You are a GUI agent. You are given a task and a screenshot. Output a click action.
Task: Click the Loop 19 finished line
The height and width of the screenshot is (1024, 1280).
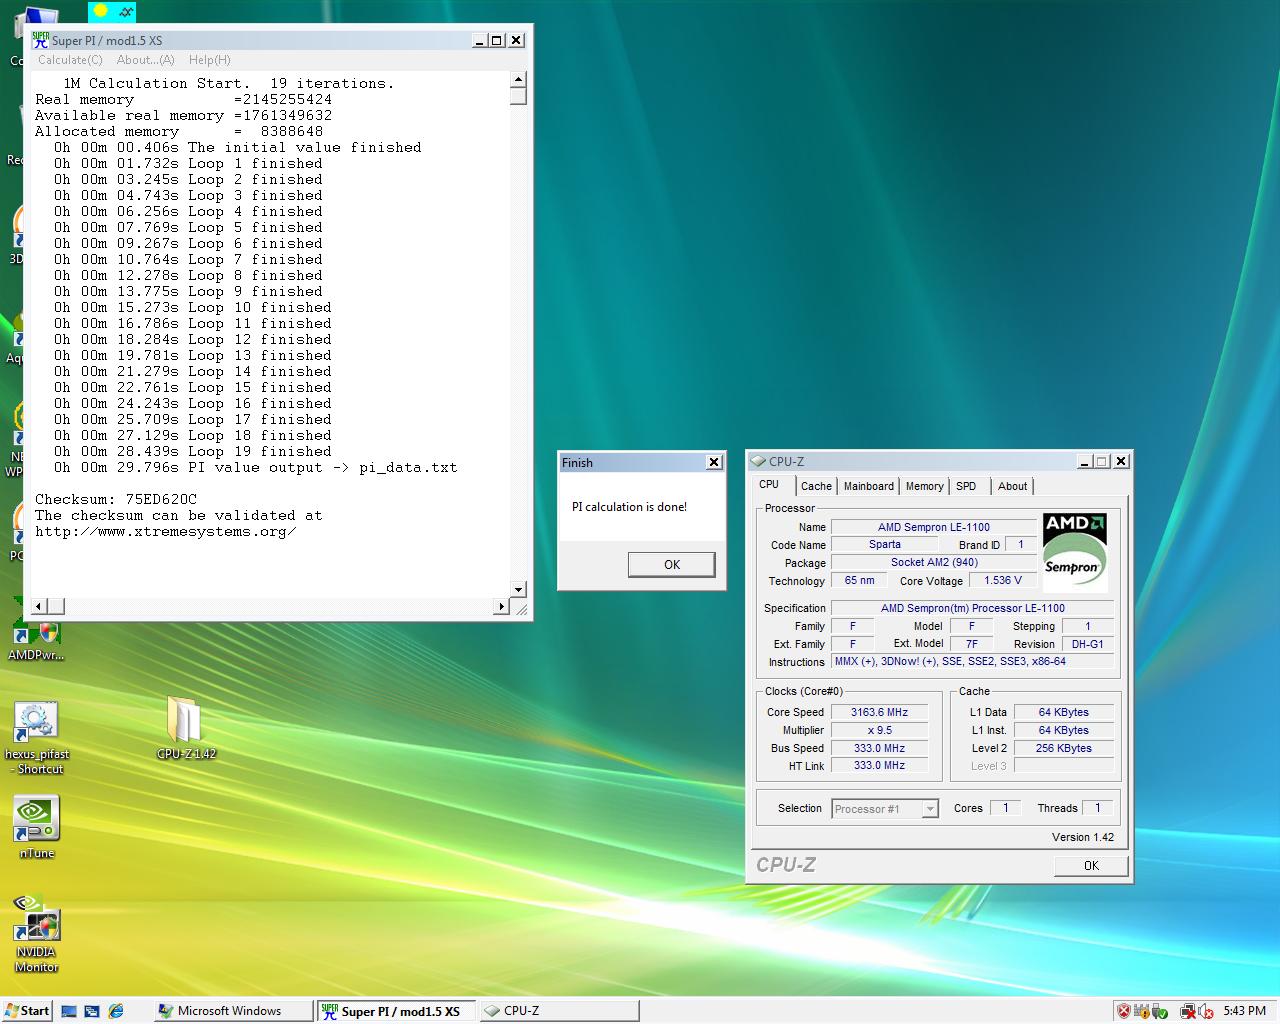[192, 451]
